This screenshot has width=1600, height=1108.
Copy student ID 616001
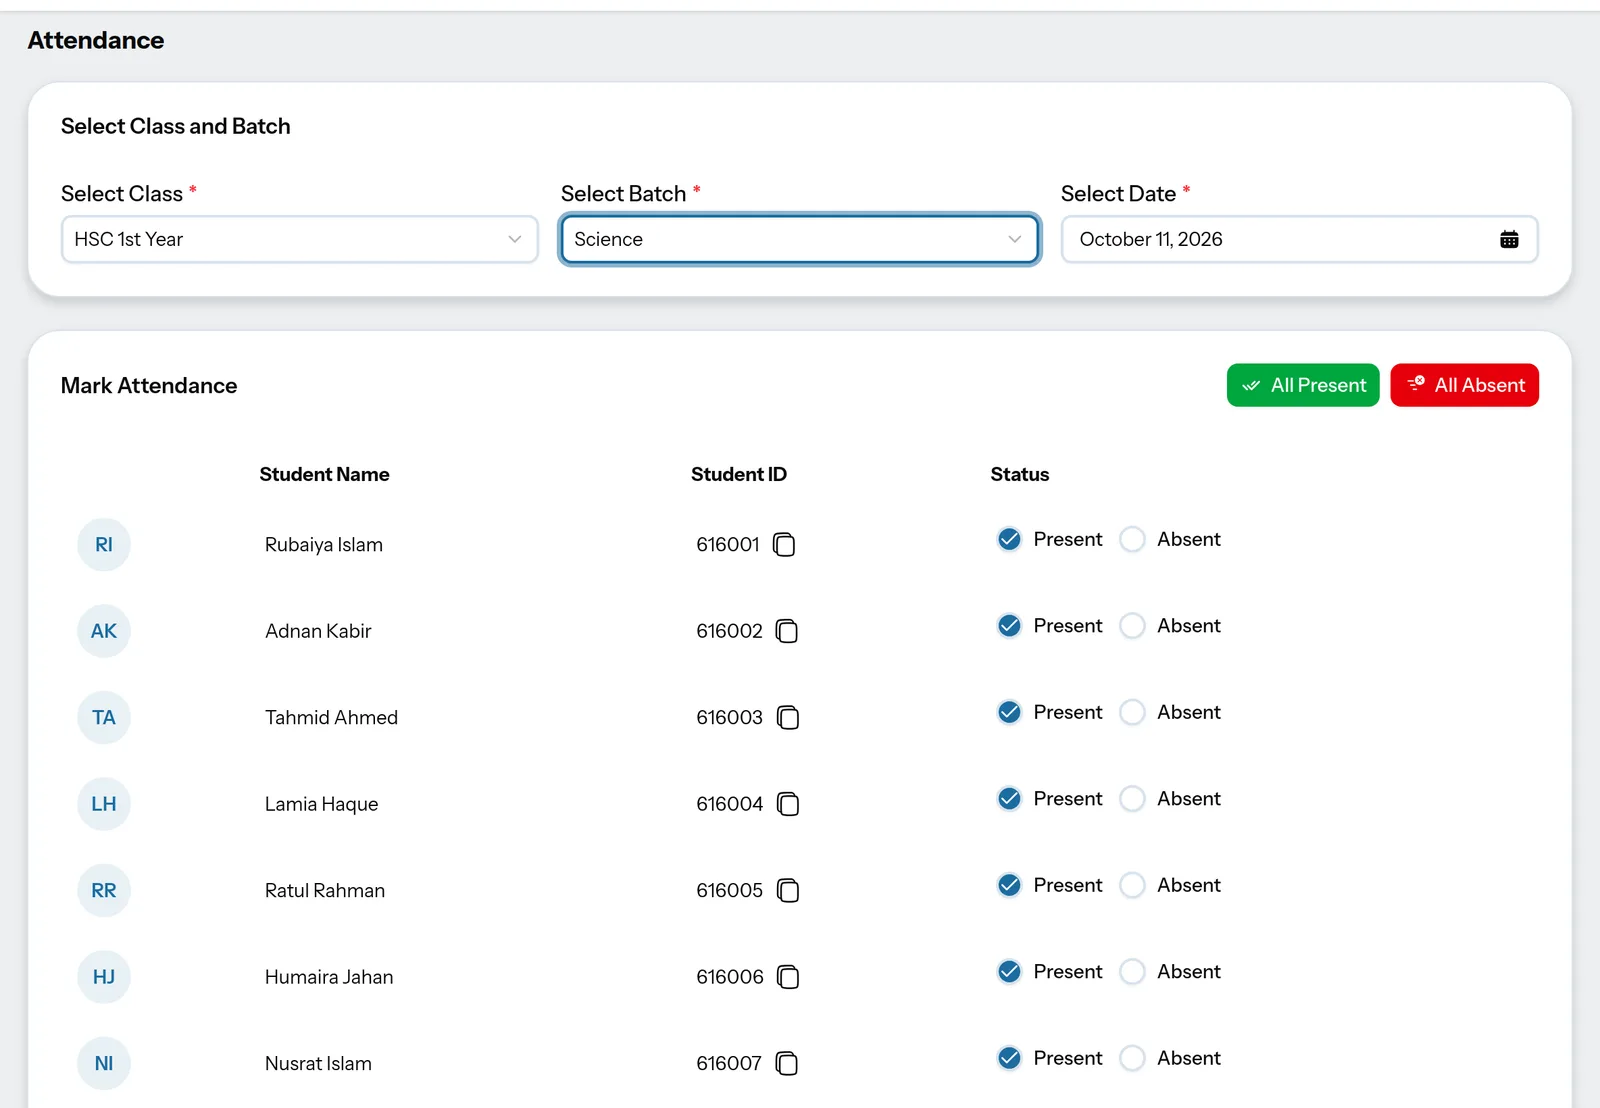coord(785,545)
